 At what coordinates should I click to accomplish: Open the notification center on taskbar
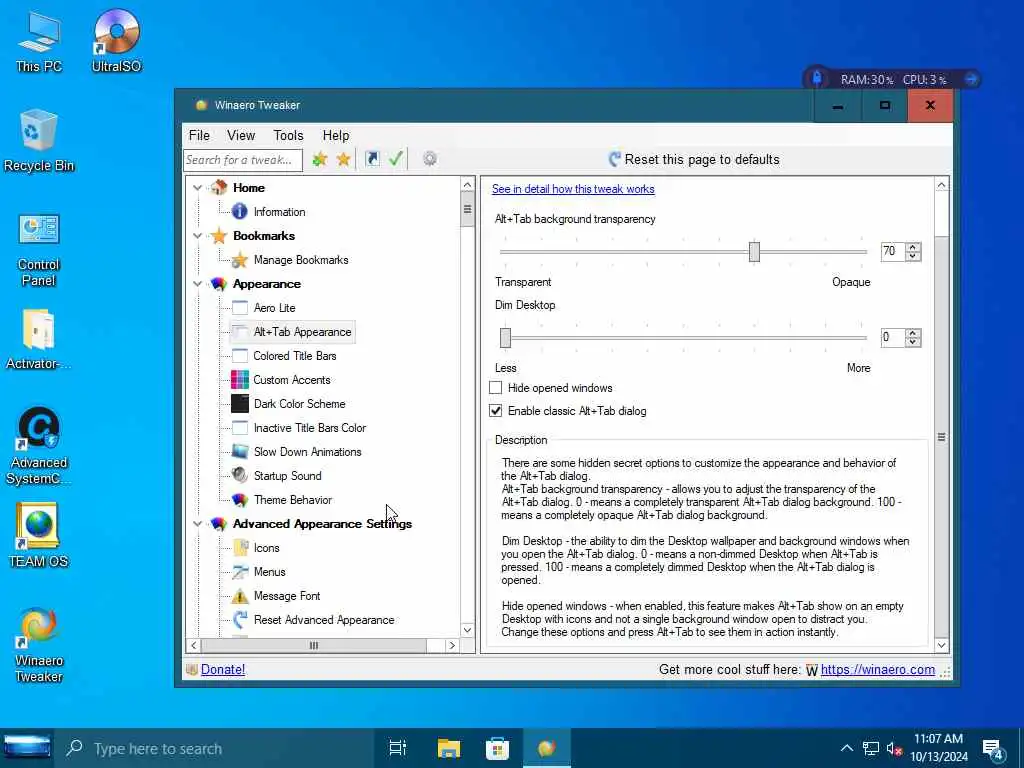click(x=993, y=749)
